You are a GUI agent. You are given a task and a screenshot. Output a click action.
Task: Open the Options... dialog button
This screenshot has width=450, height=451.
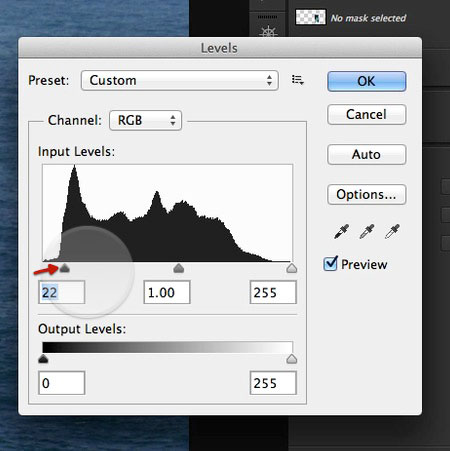point(367,194)
